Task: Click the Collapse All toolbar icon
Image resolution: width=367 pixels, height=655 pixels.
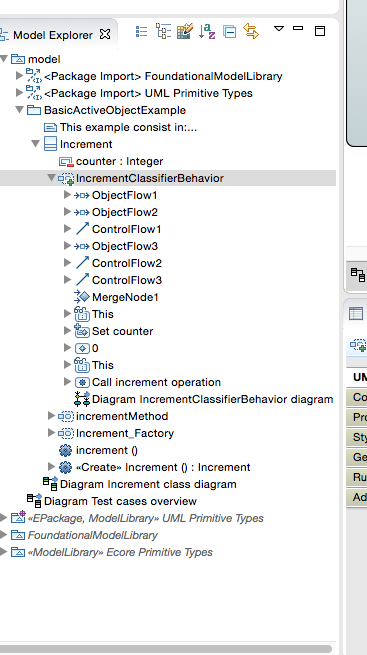Action: click(229, 32)
